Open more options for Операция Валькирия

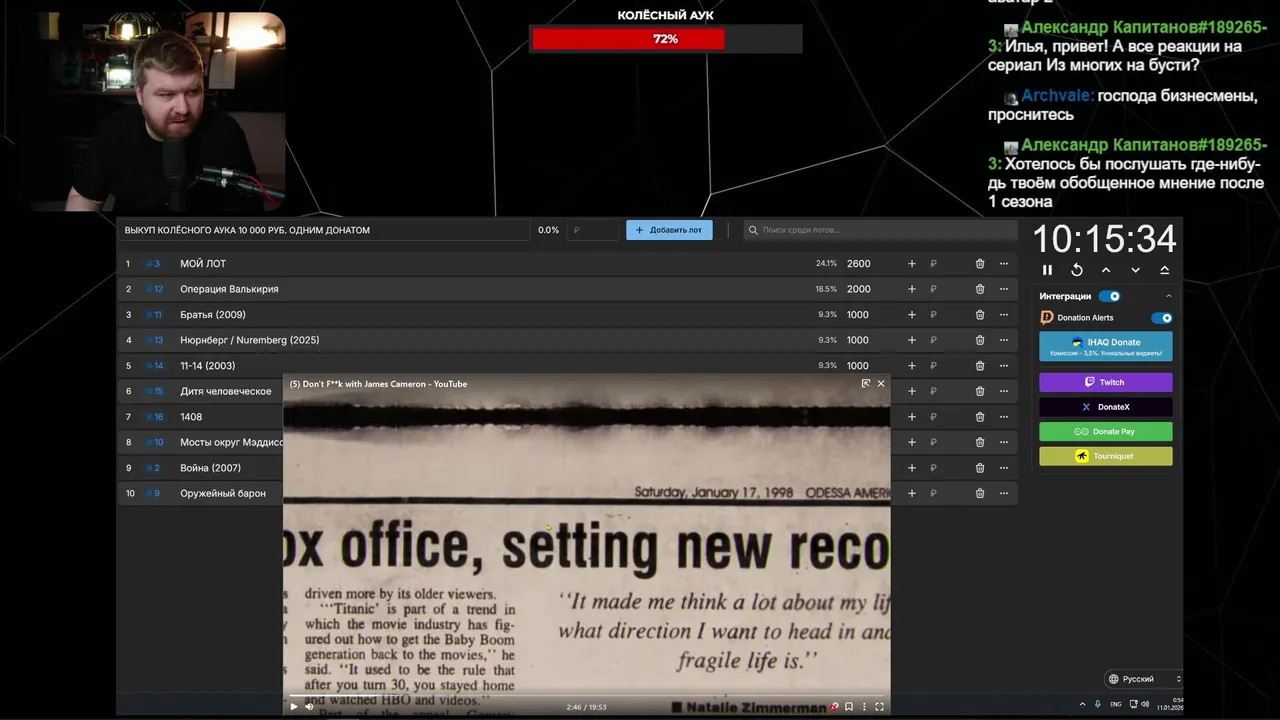pyautogui.click(x=1004, y=289)
